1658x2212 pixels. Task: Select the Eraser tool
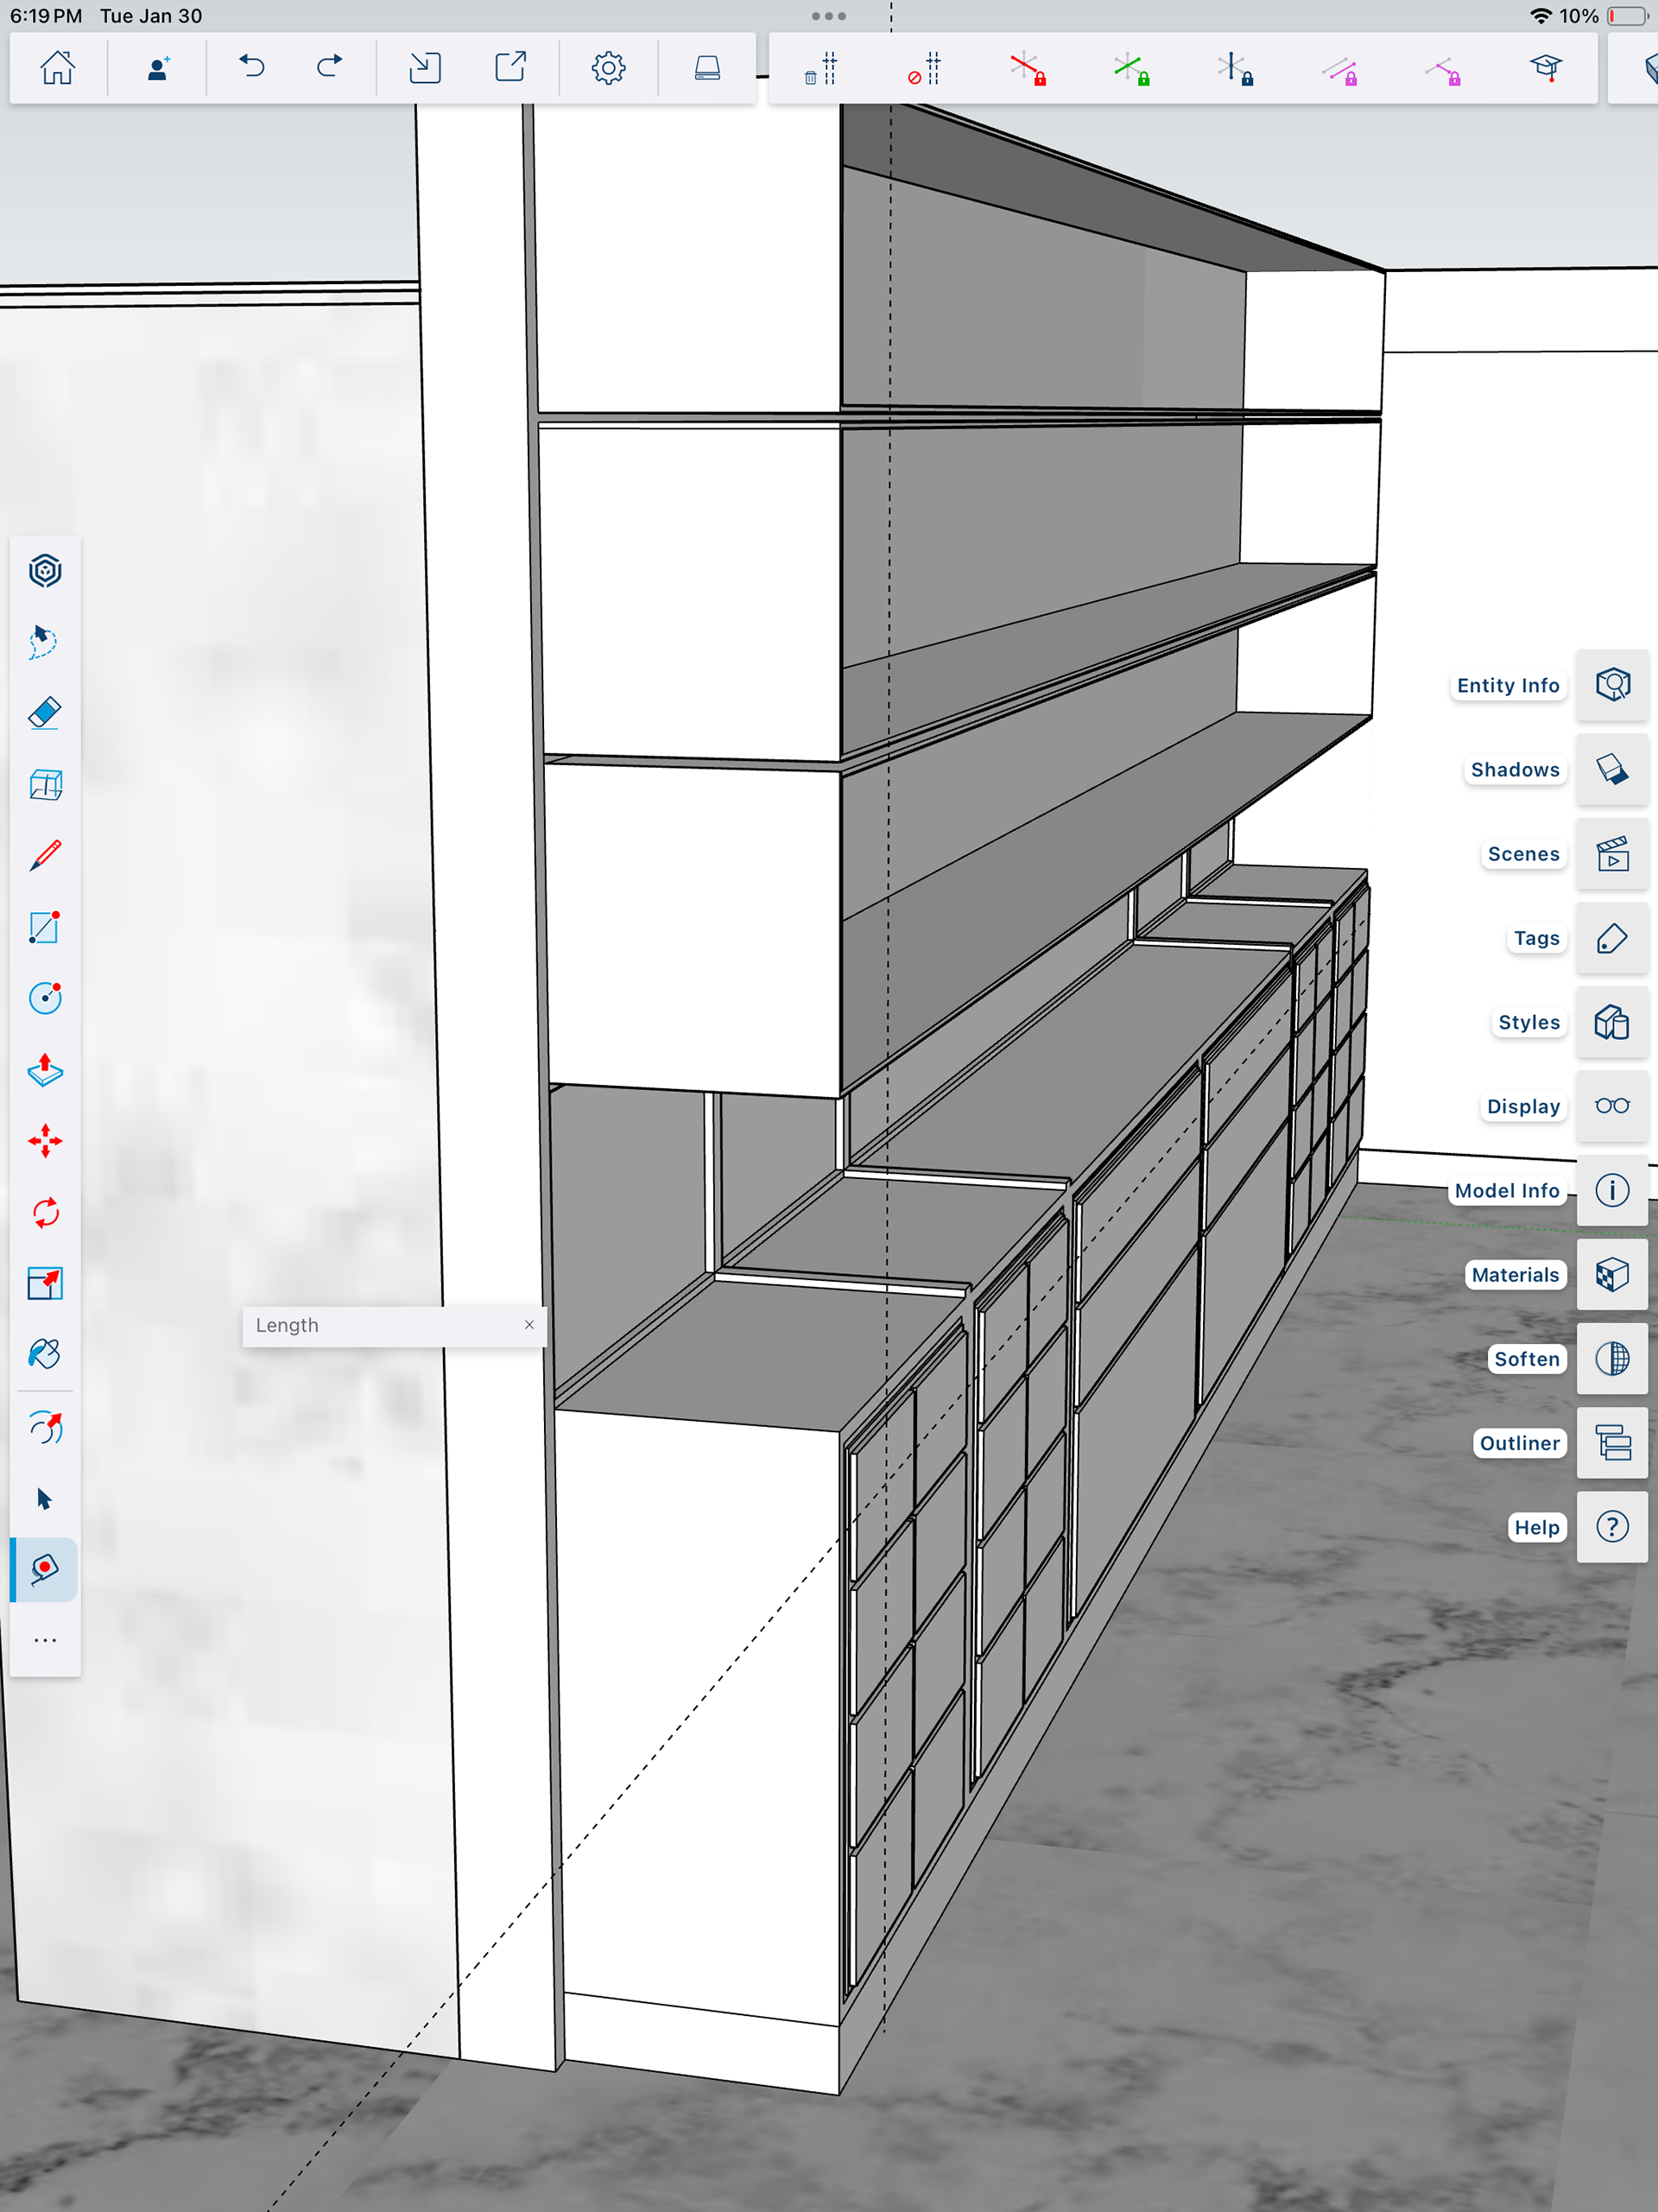(x=45, y=713)
